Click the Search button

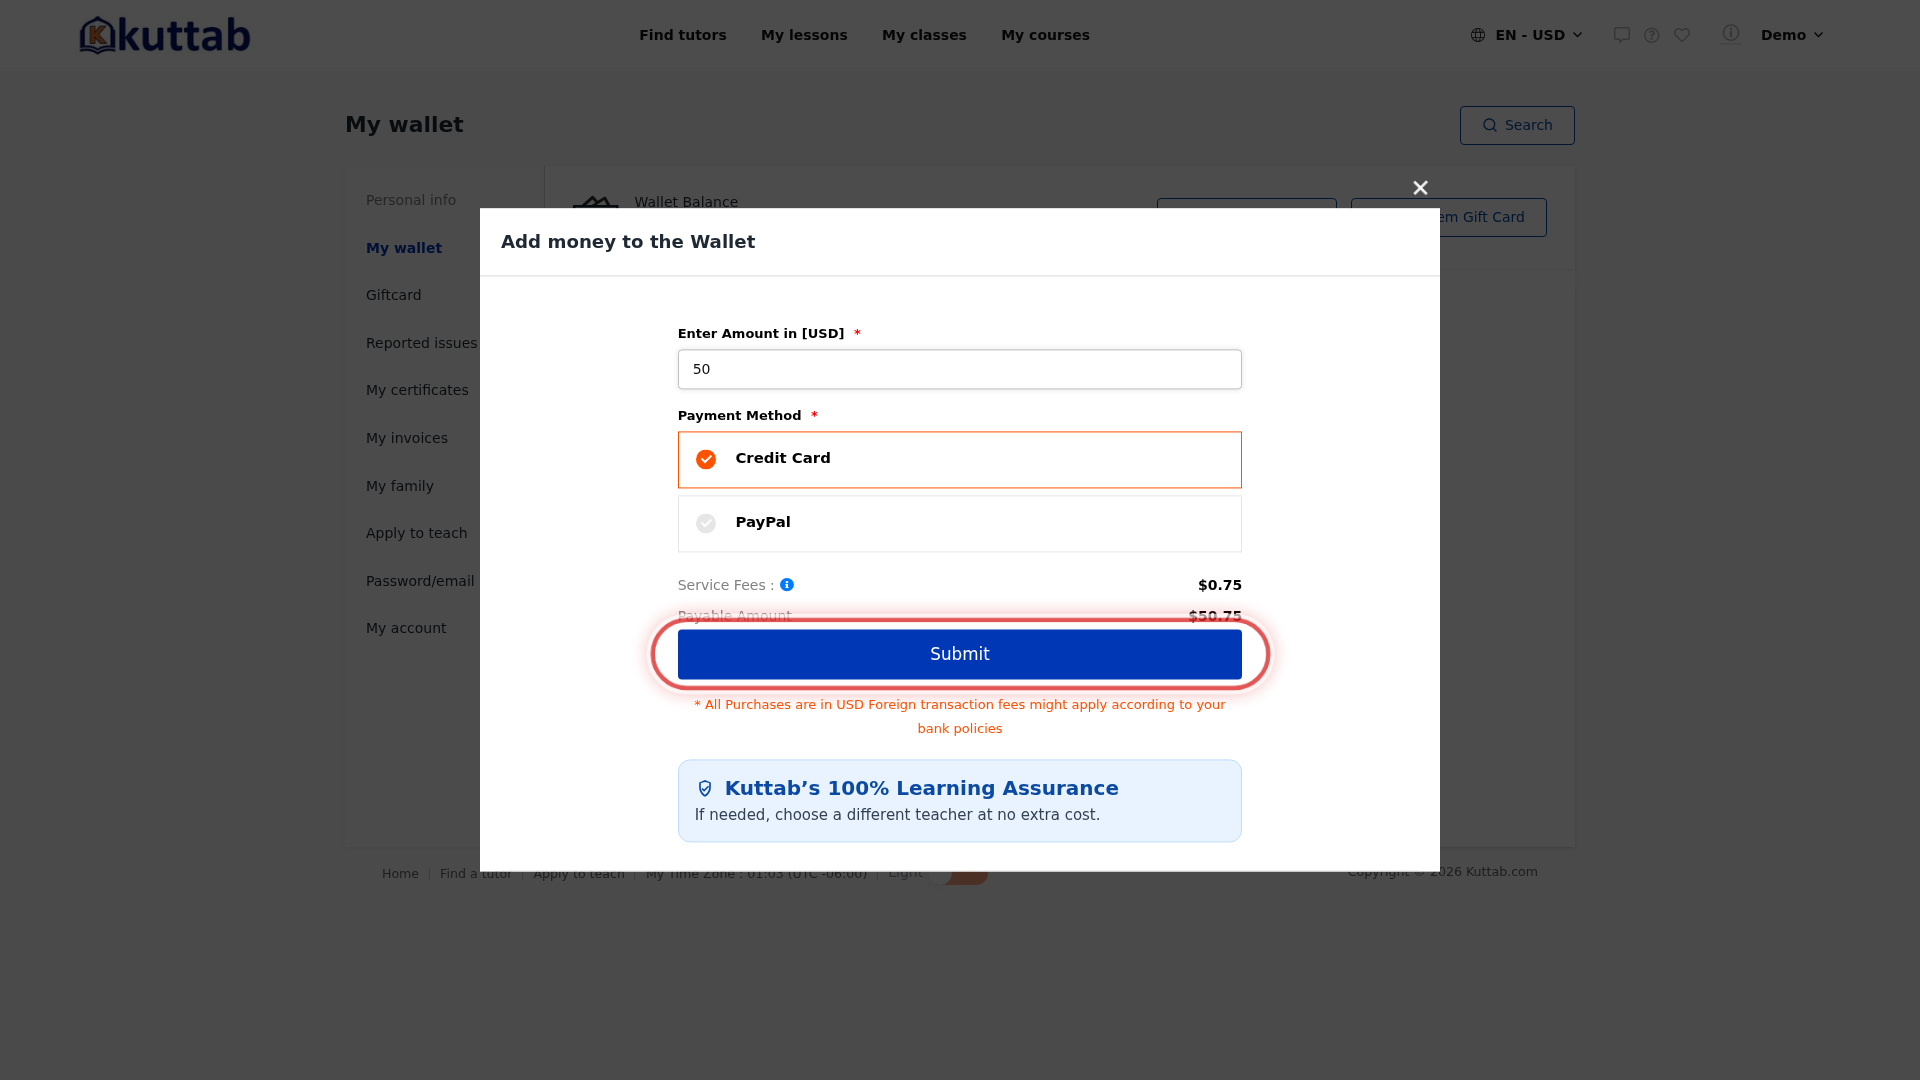(1517, 125)
